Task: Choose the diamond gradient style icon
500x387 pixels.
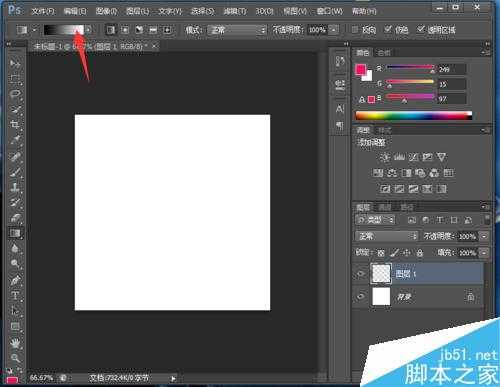Action: tap(167, 30)
